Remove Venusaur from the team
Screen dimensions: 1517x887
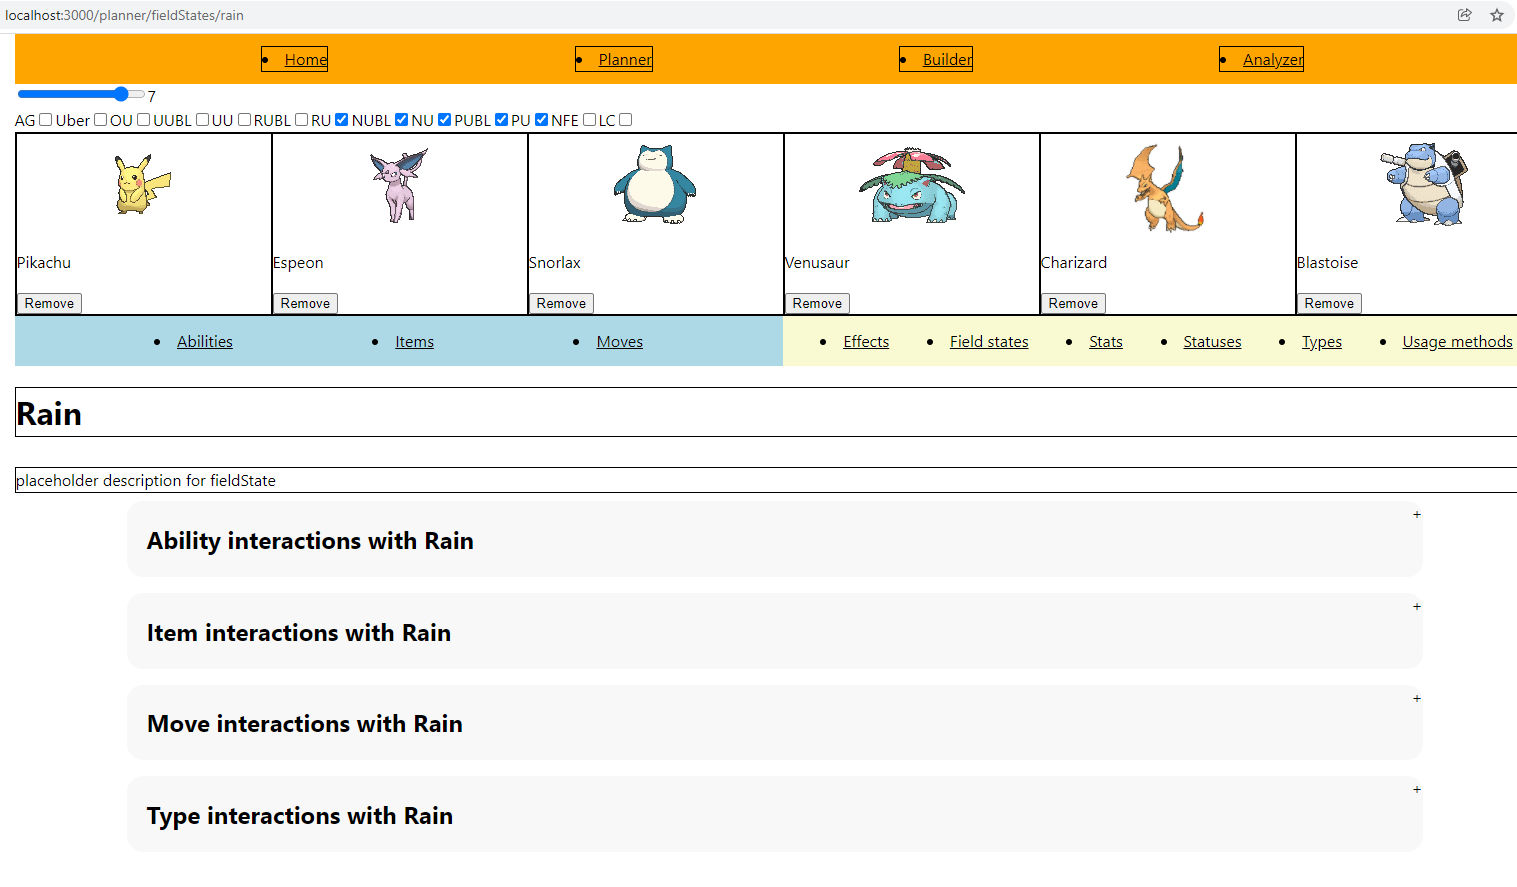click(817, 303)
